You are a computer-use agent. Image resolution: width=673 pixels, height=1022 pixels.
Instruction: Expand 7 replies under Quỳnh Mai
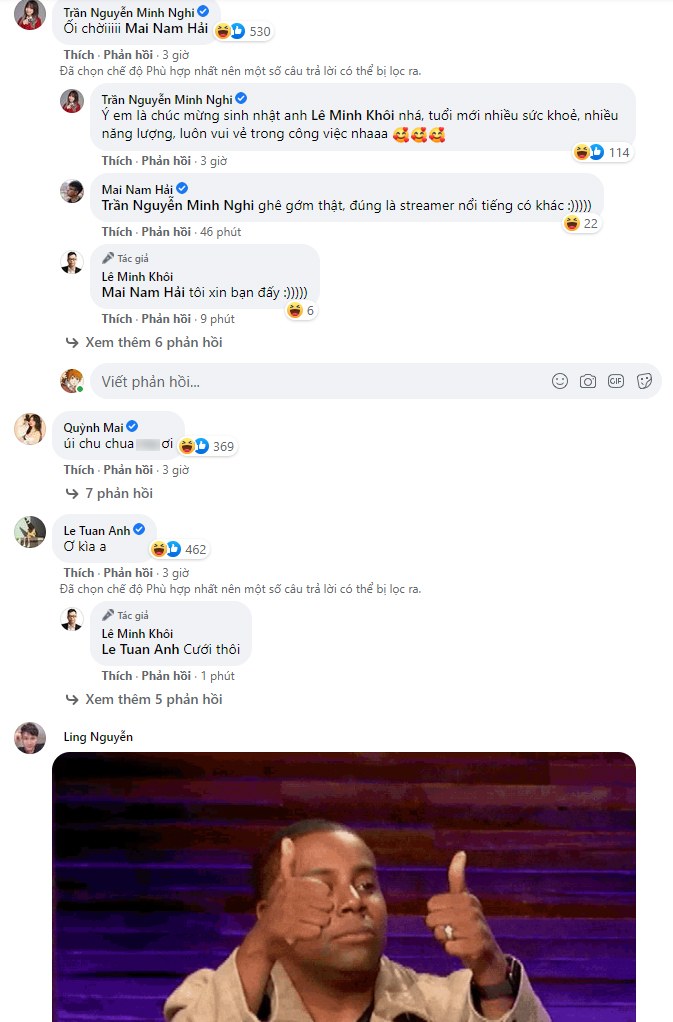[x=118, y=493]
